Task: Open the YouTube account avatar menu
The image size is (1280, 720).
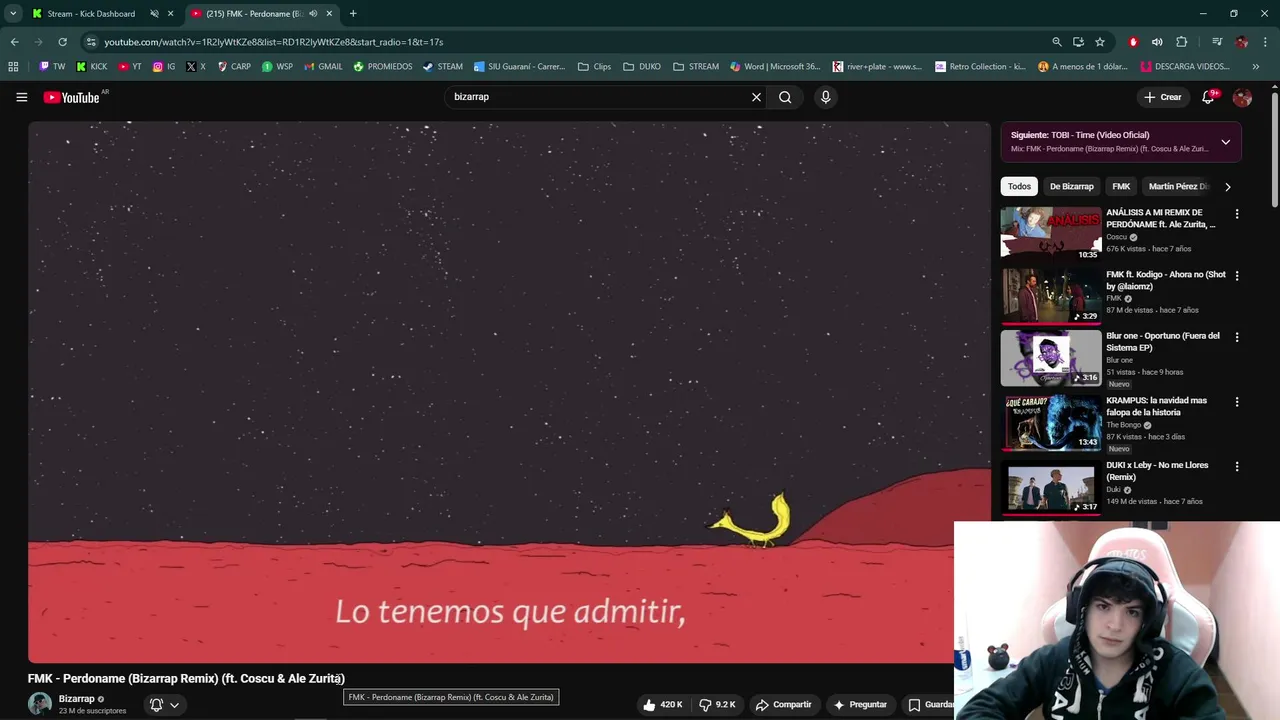Action: click(x=1242, y=97)
